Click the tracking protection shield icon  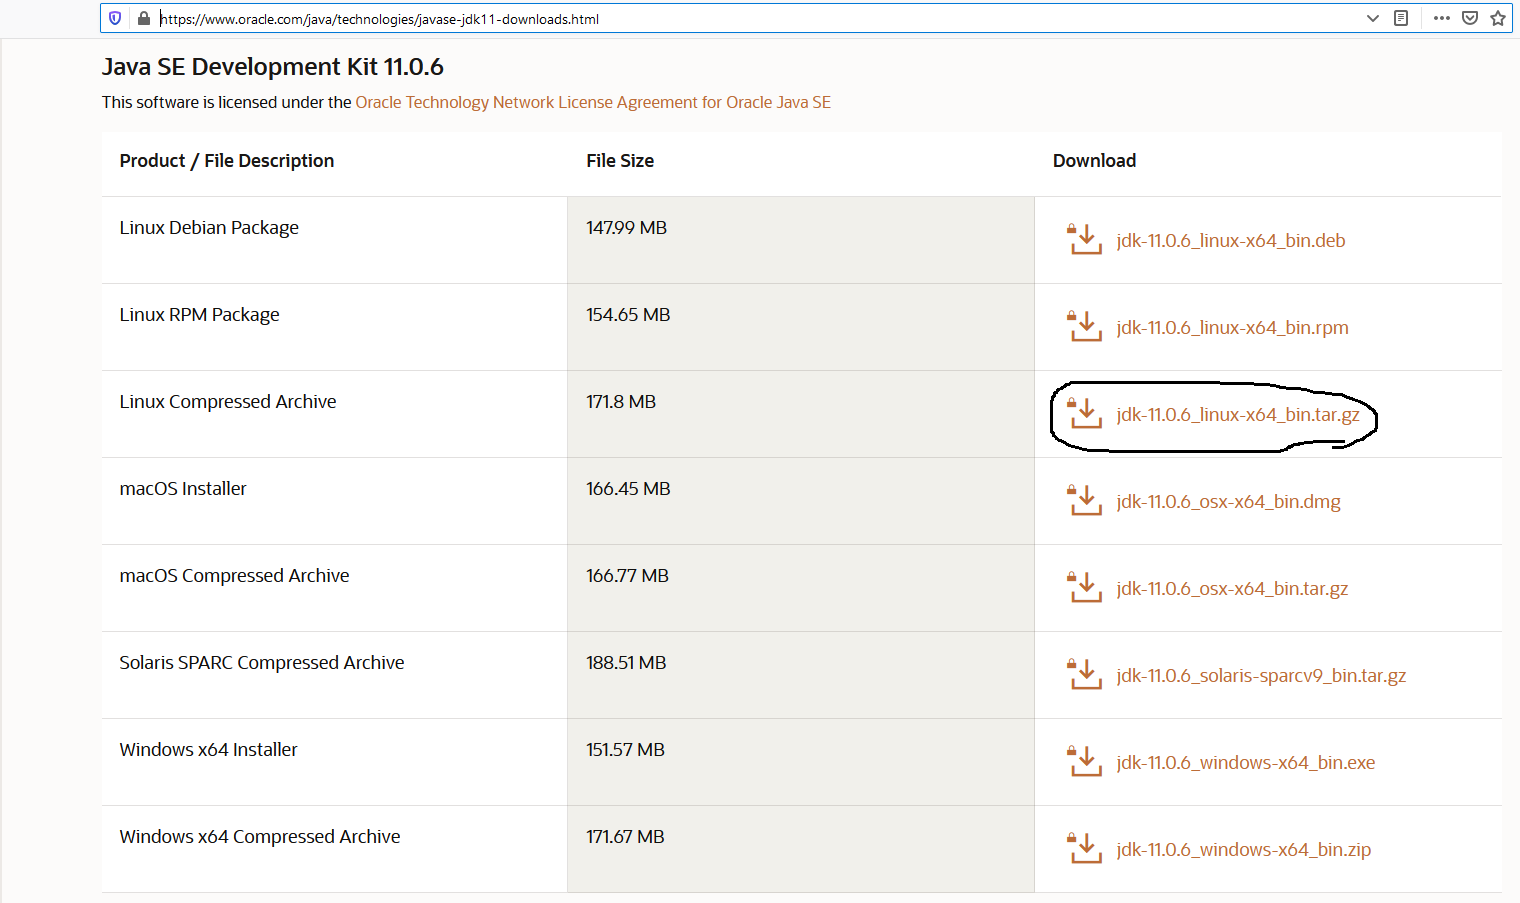(115, 18)
